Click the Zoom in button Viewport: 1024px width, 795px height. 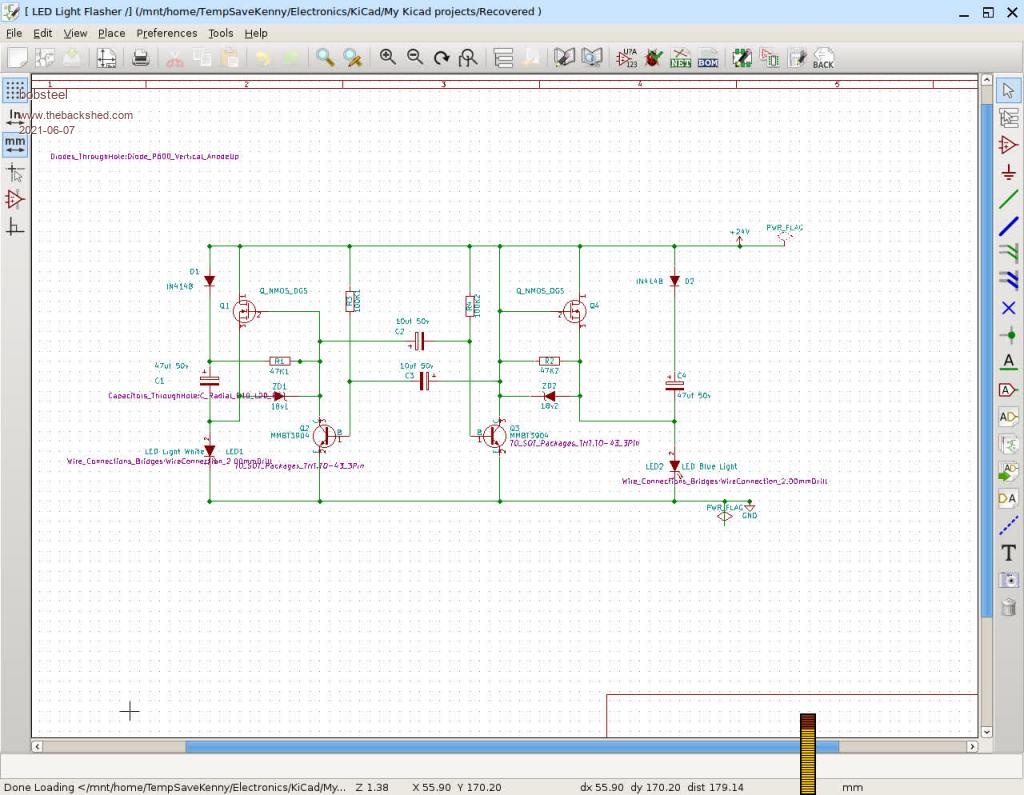point(387,58)
